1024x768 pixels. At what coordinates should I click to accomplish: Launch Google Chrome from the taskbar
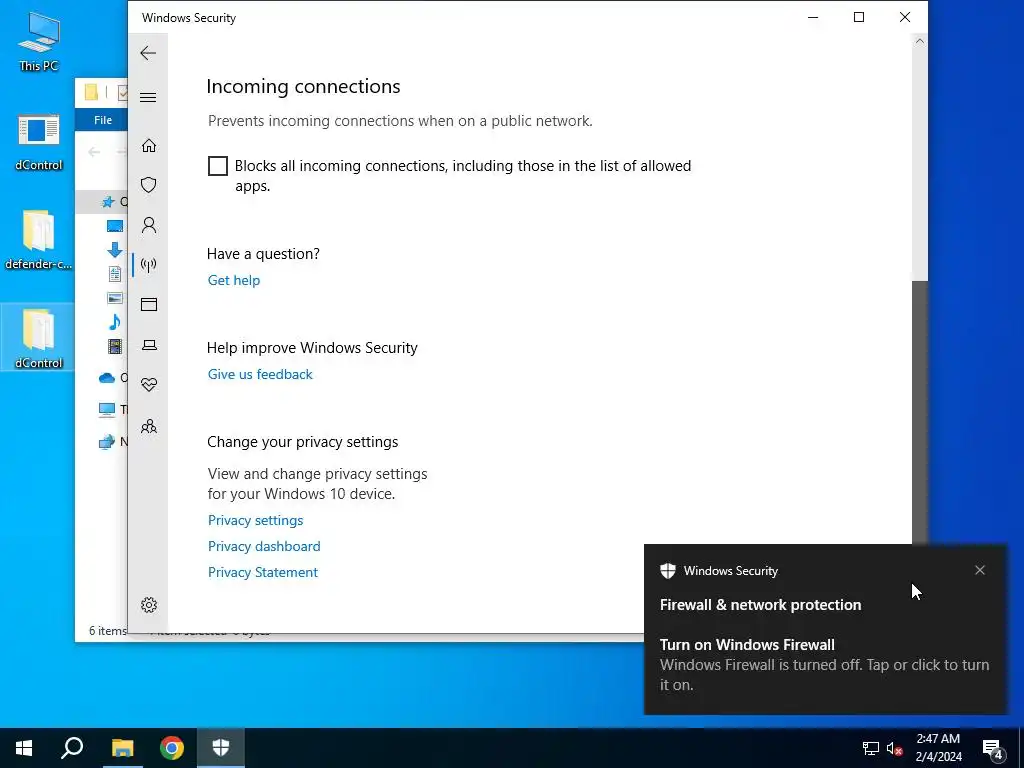click(172, 748)
